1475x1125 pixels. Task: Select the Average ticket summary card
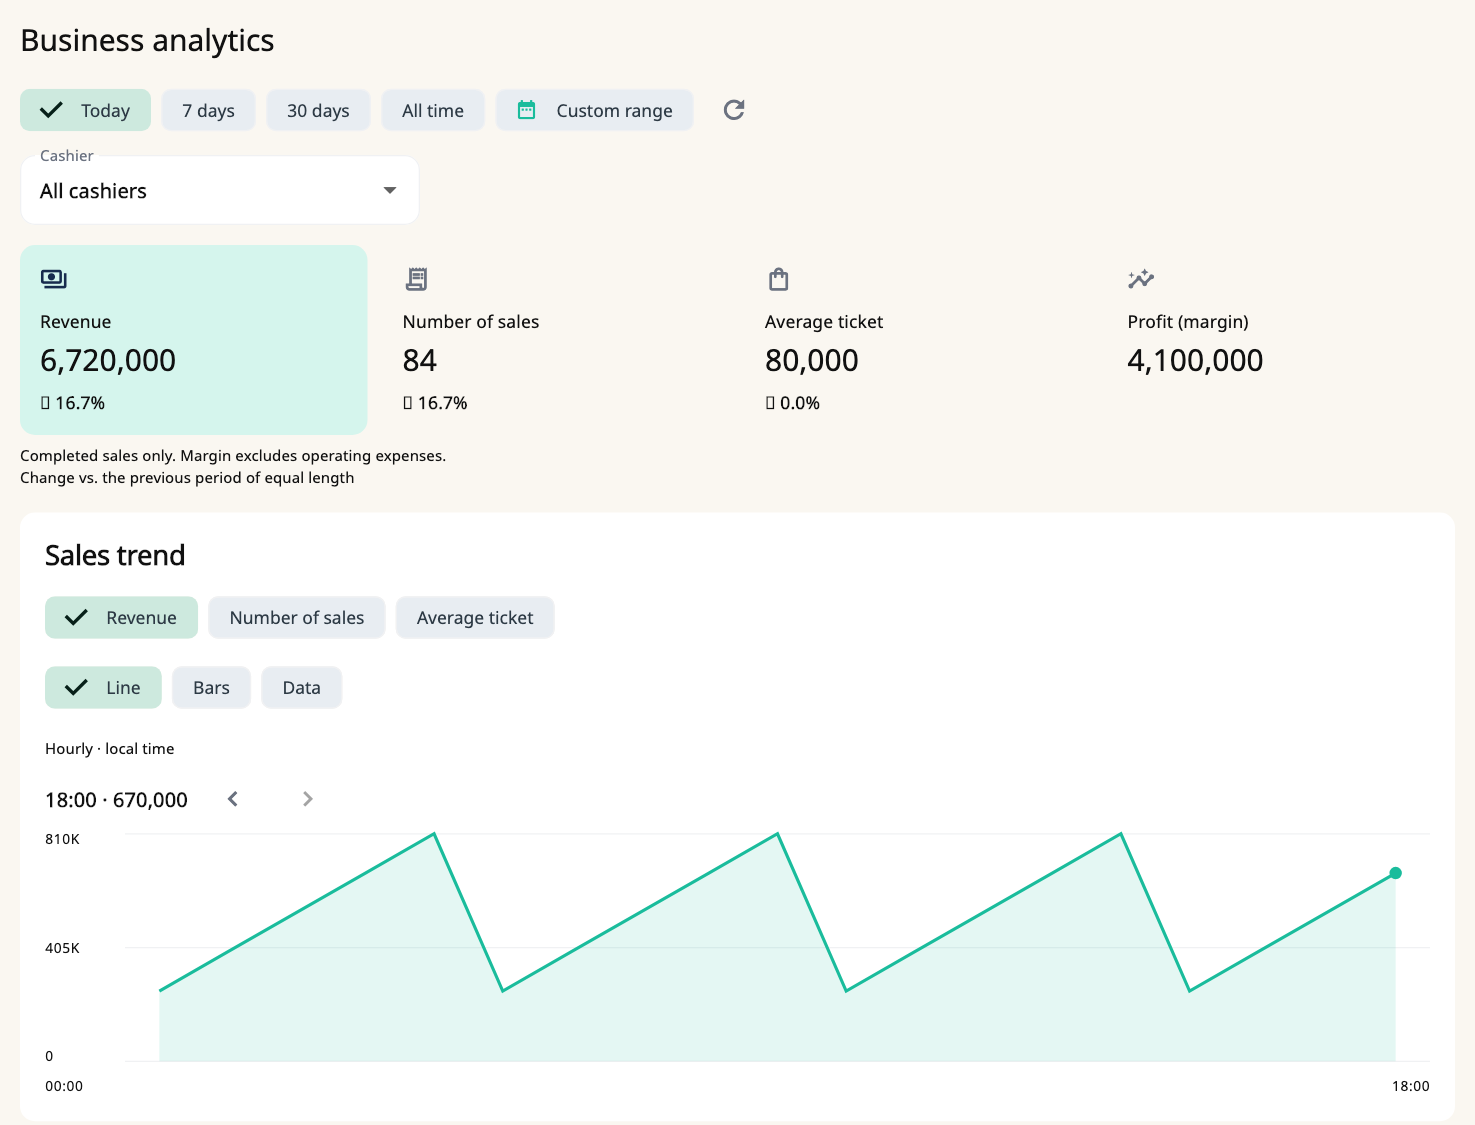(x=918, y=340)
